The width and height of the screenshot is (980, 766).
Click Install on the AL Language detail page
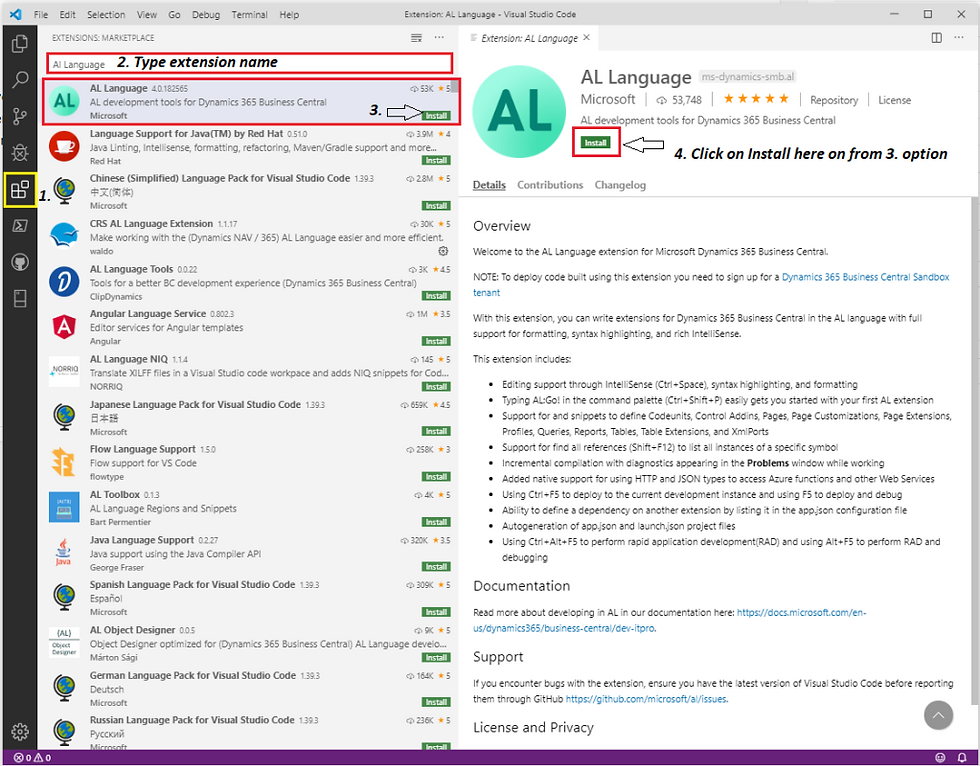coord(596,142)
